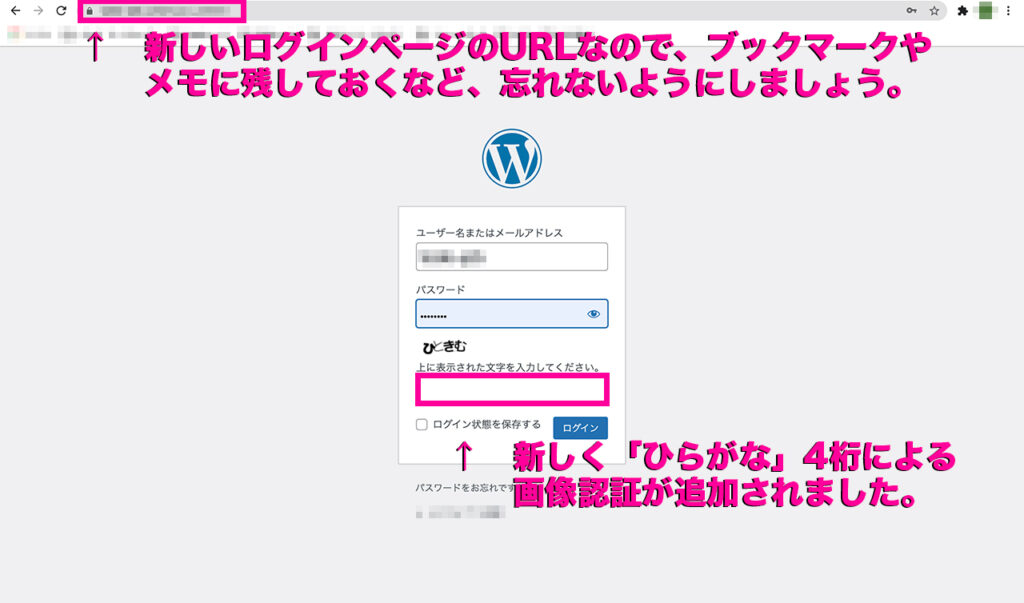Check the ログイン状態を保存する checkbox
This screenshot has width=1024, height=603.
(422, 425)
